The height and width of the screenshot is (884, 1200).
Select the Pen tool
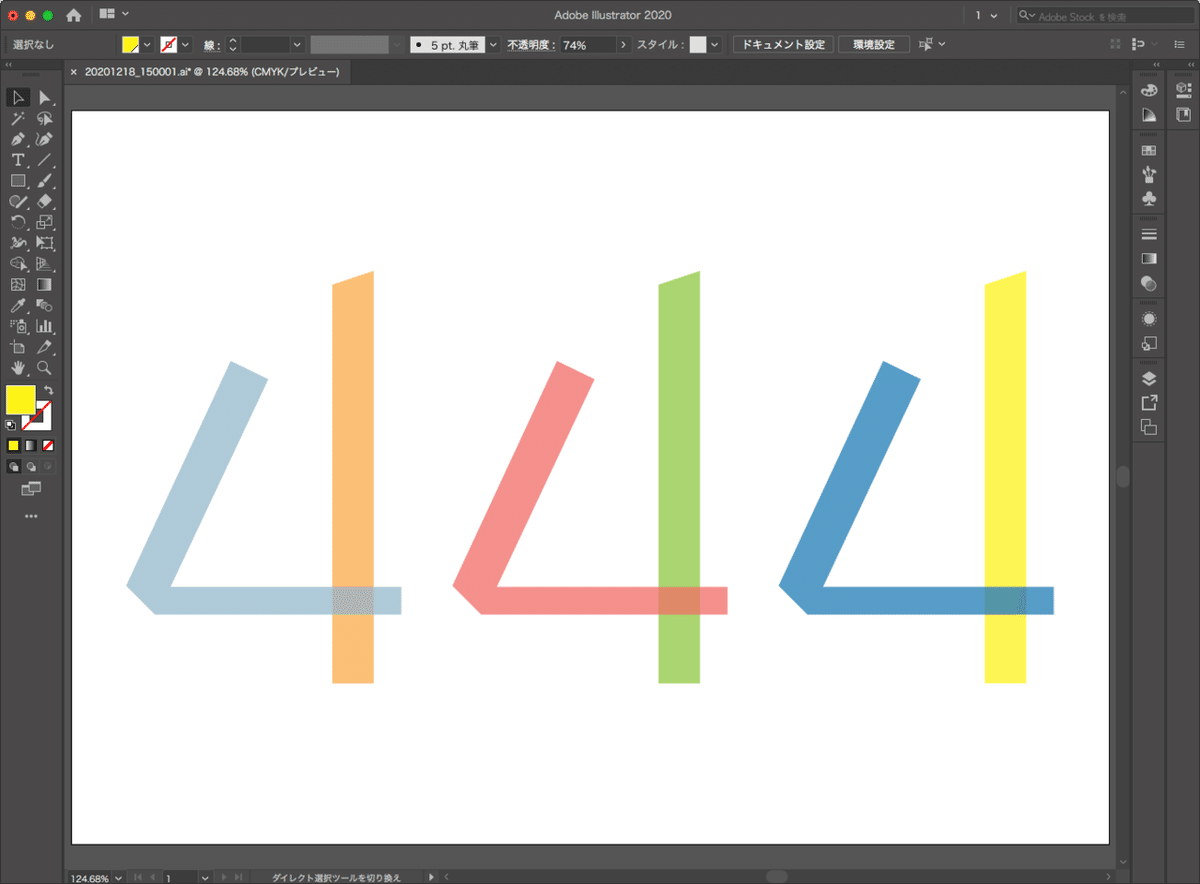(18, 139)
